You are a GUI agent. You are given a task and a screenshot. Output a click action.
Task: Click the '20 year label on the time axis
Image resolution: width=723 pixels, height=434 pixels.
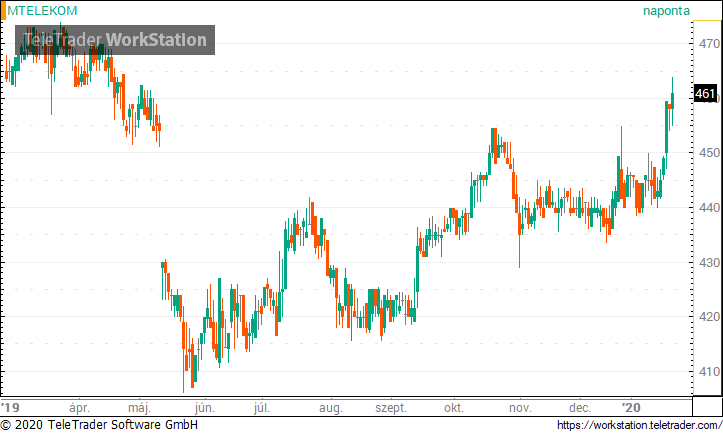pos(631,408)
